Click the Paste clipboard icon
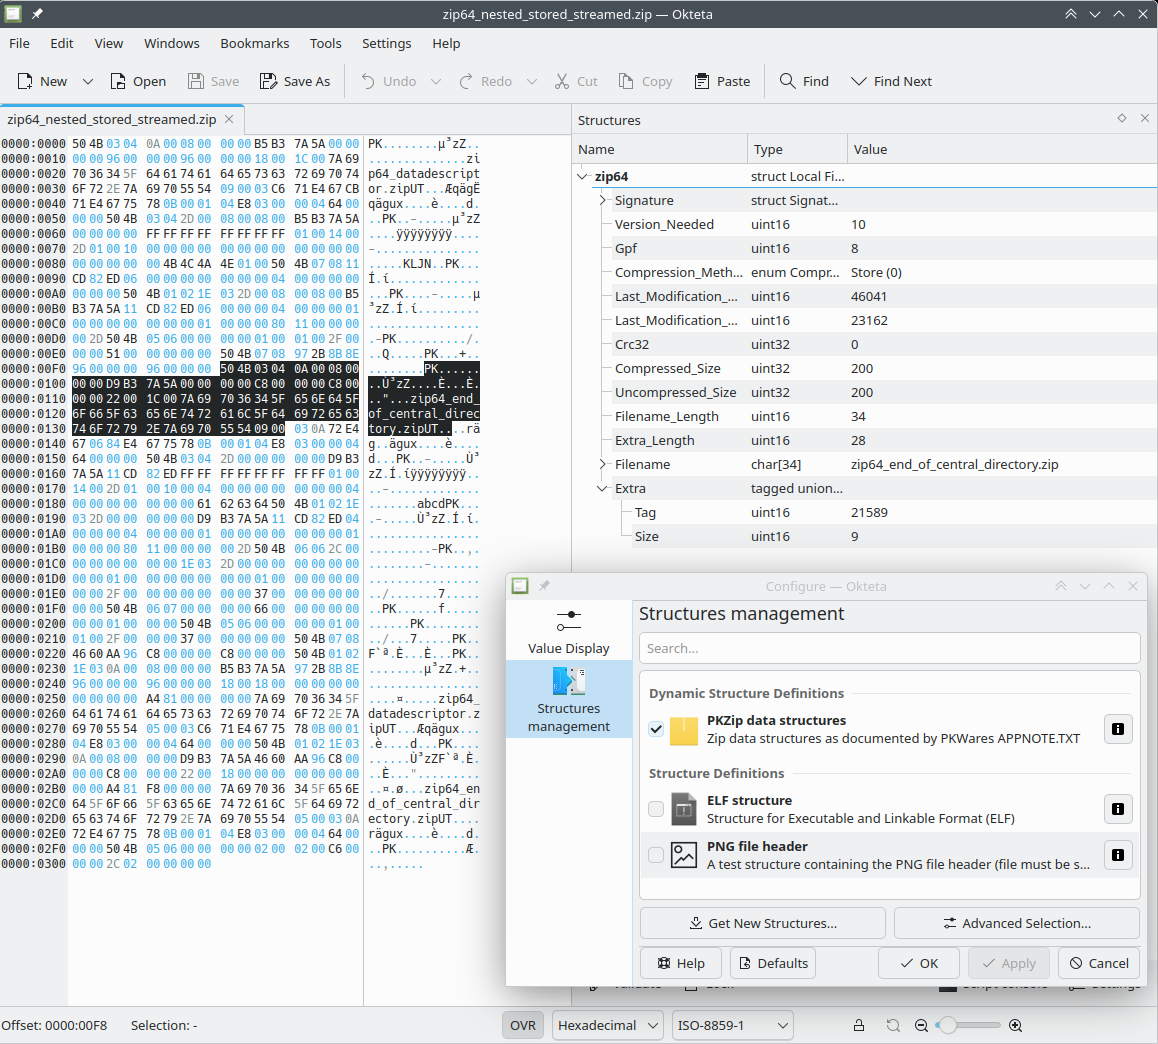Viewport: 1158px width, 1044px height. [702, 81]
